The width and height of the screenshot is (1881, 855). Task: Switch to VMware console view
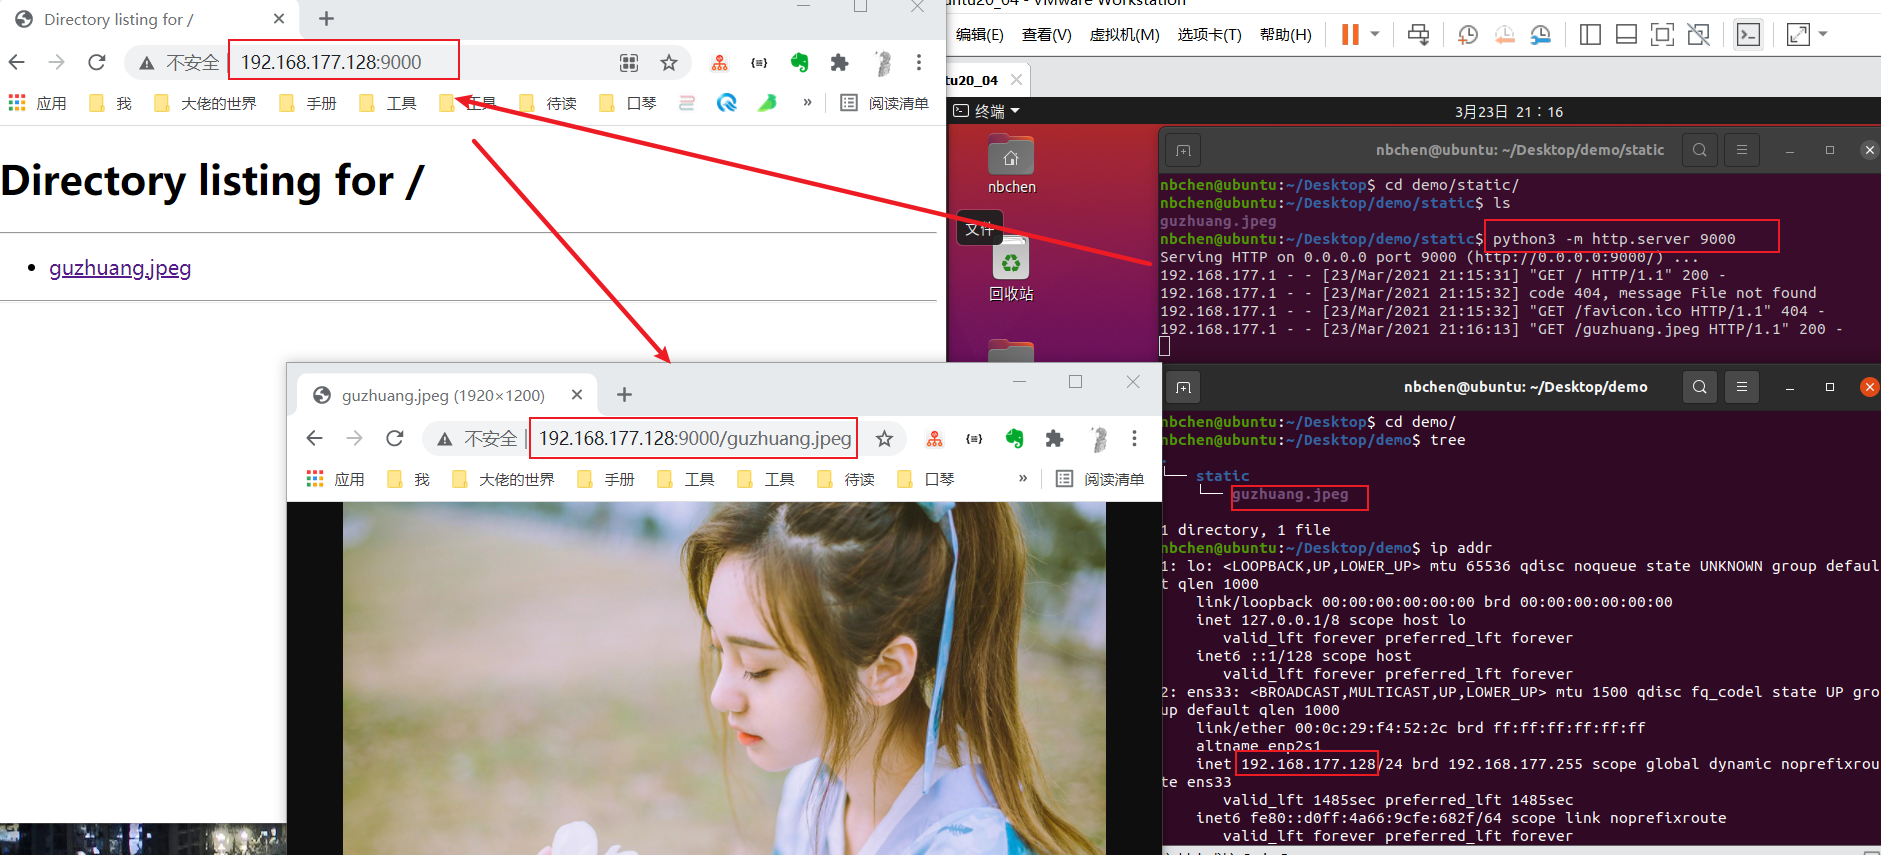coord(1748,35)
